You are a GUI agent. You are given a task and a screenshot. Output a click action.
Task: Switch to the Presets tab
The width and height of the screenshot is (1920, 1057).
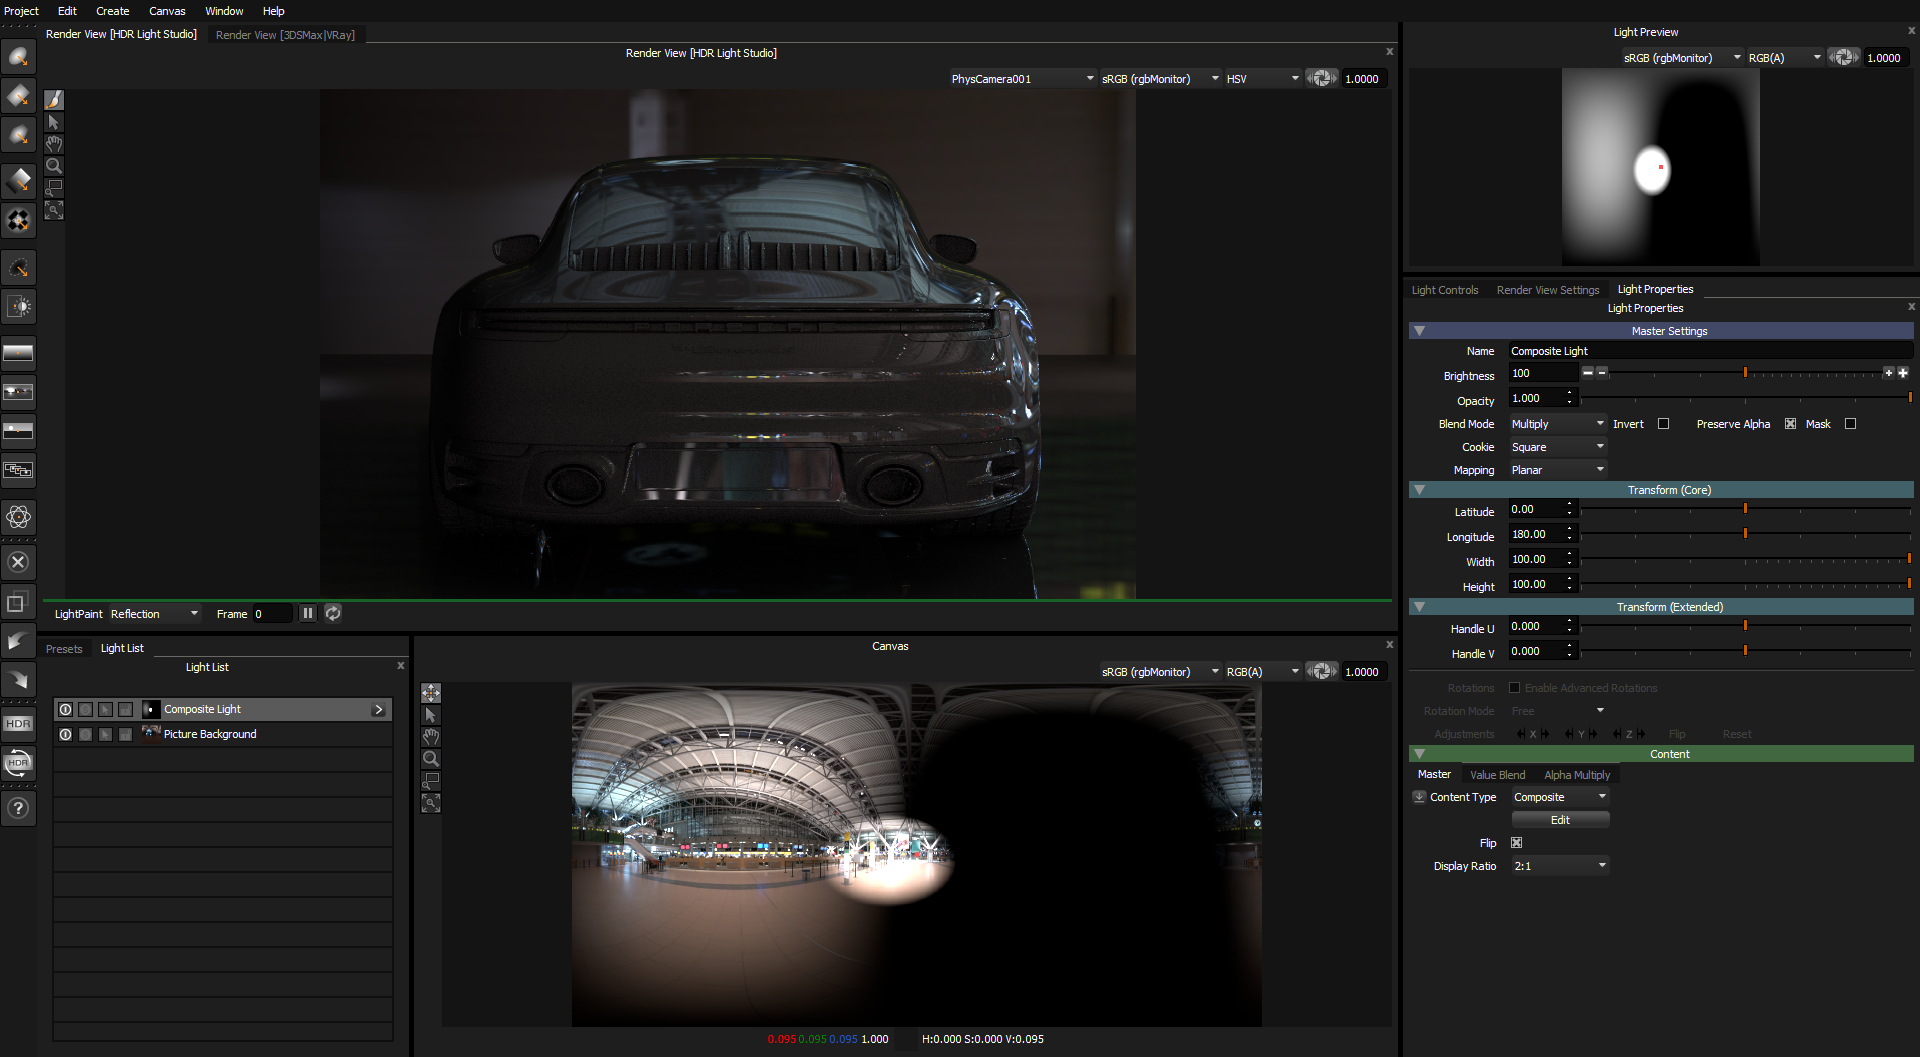coord(64,649)
